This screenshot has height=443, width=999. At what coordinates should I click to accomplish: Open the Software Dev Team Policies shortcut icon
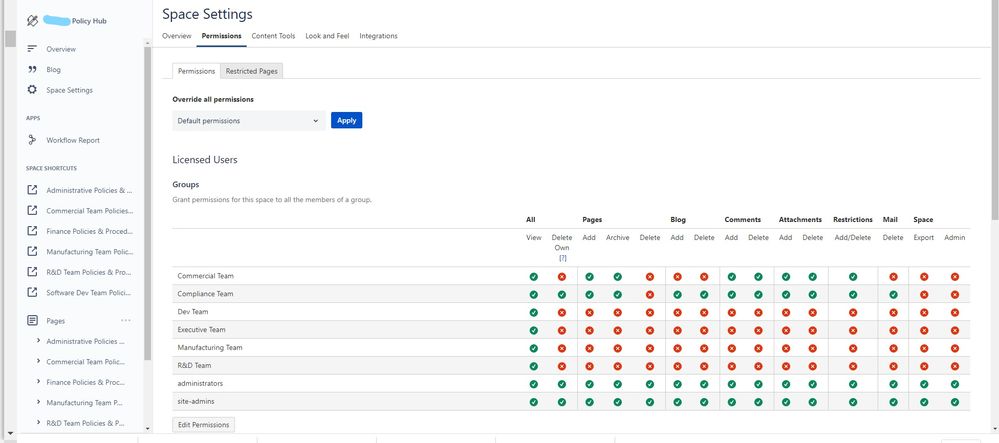tap(32, 293)
